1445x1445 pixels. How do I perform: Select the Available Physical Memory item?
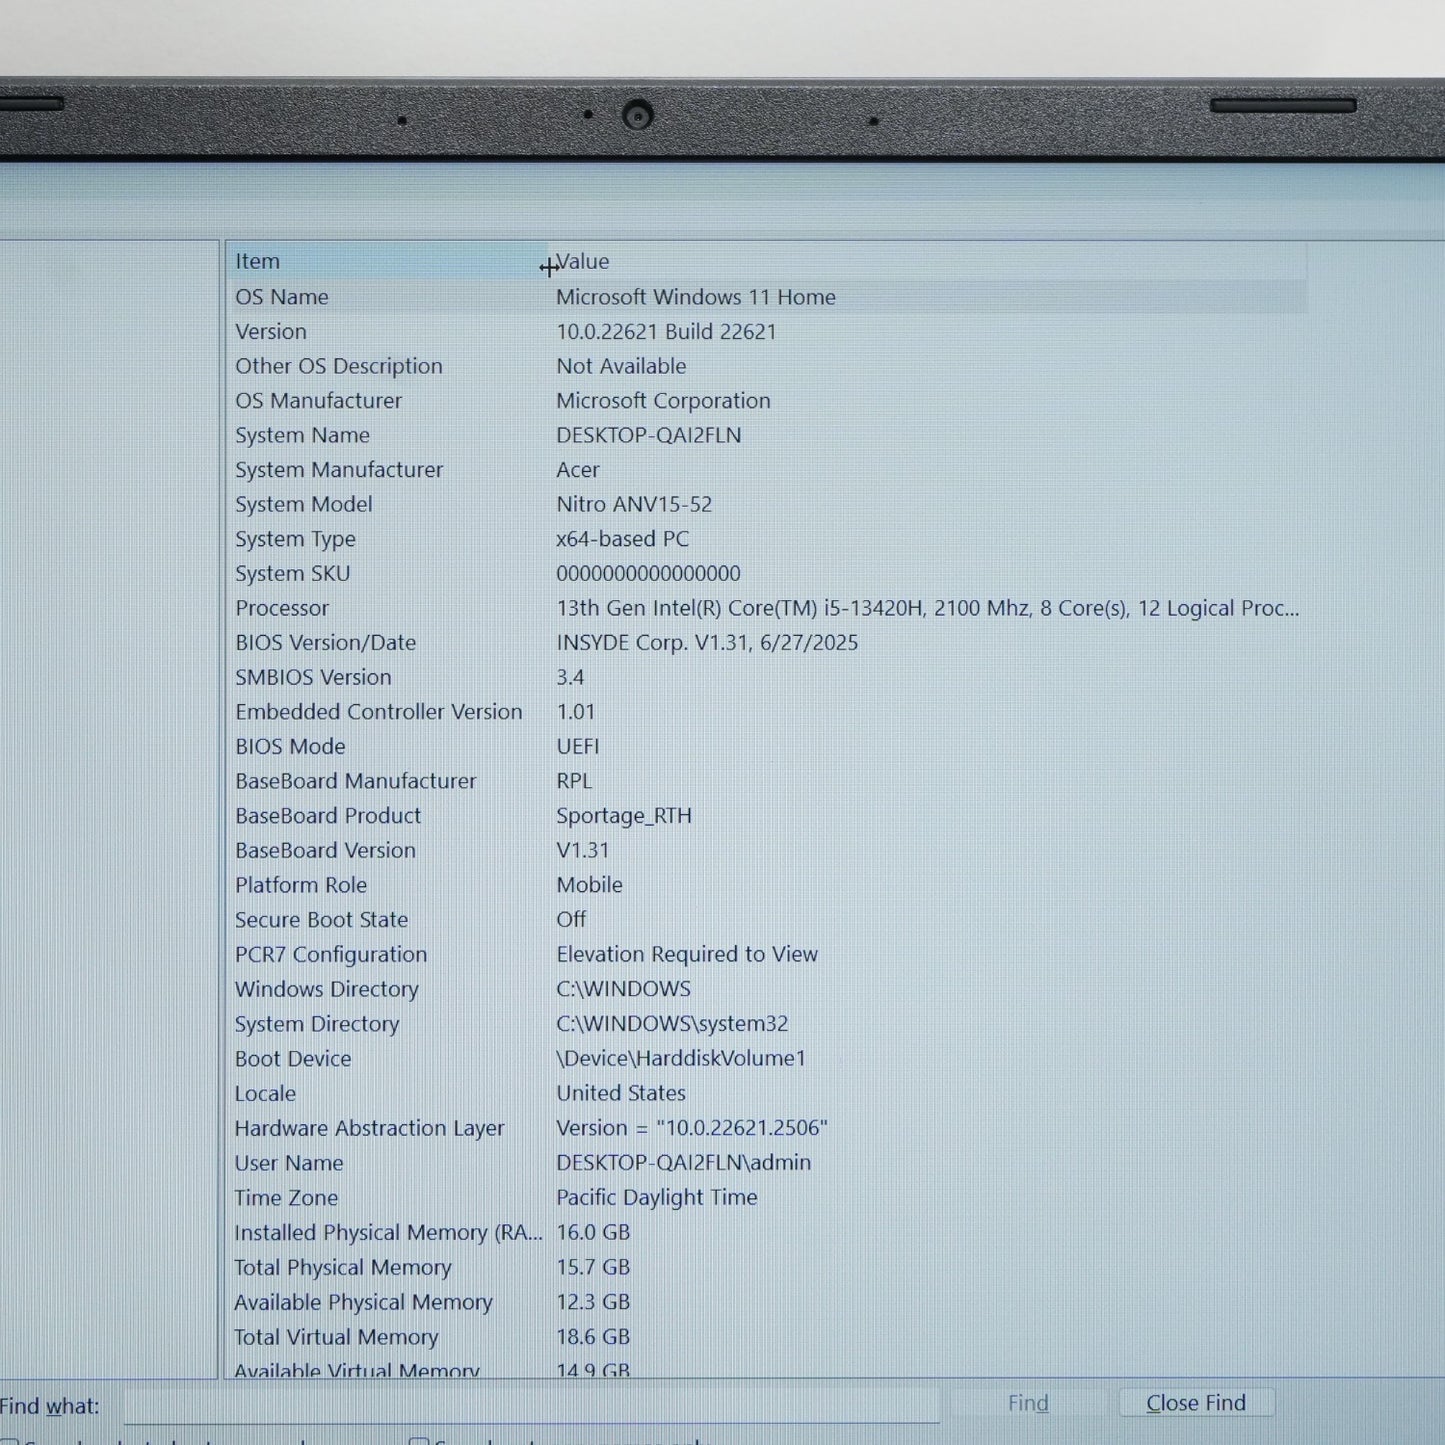tap(364, 1303)
